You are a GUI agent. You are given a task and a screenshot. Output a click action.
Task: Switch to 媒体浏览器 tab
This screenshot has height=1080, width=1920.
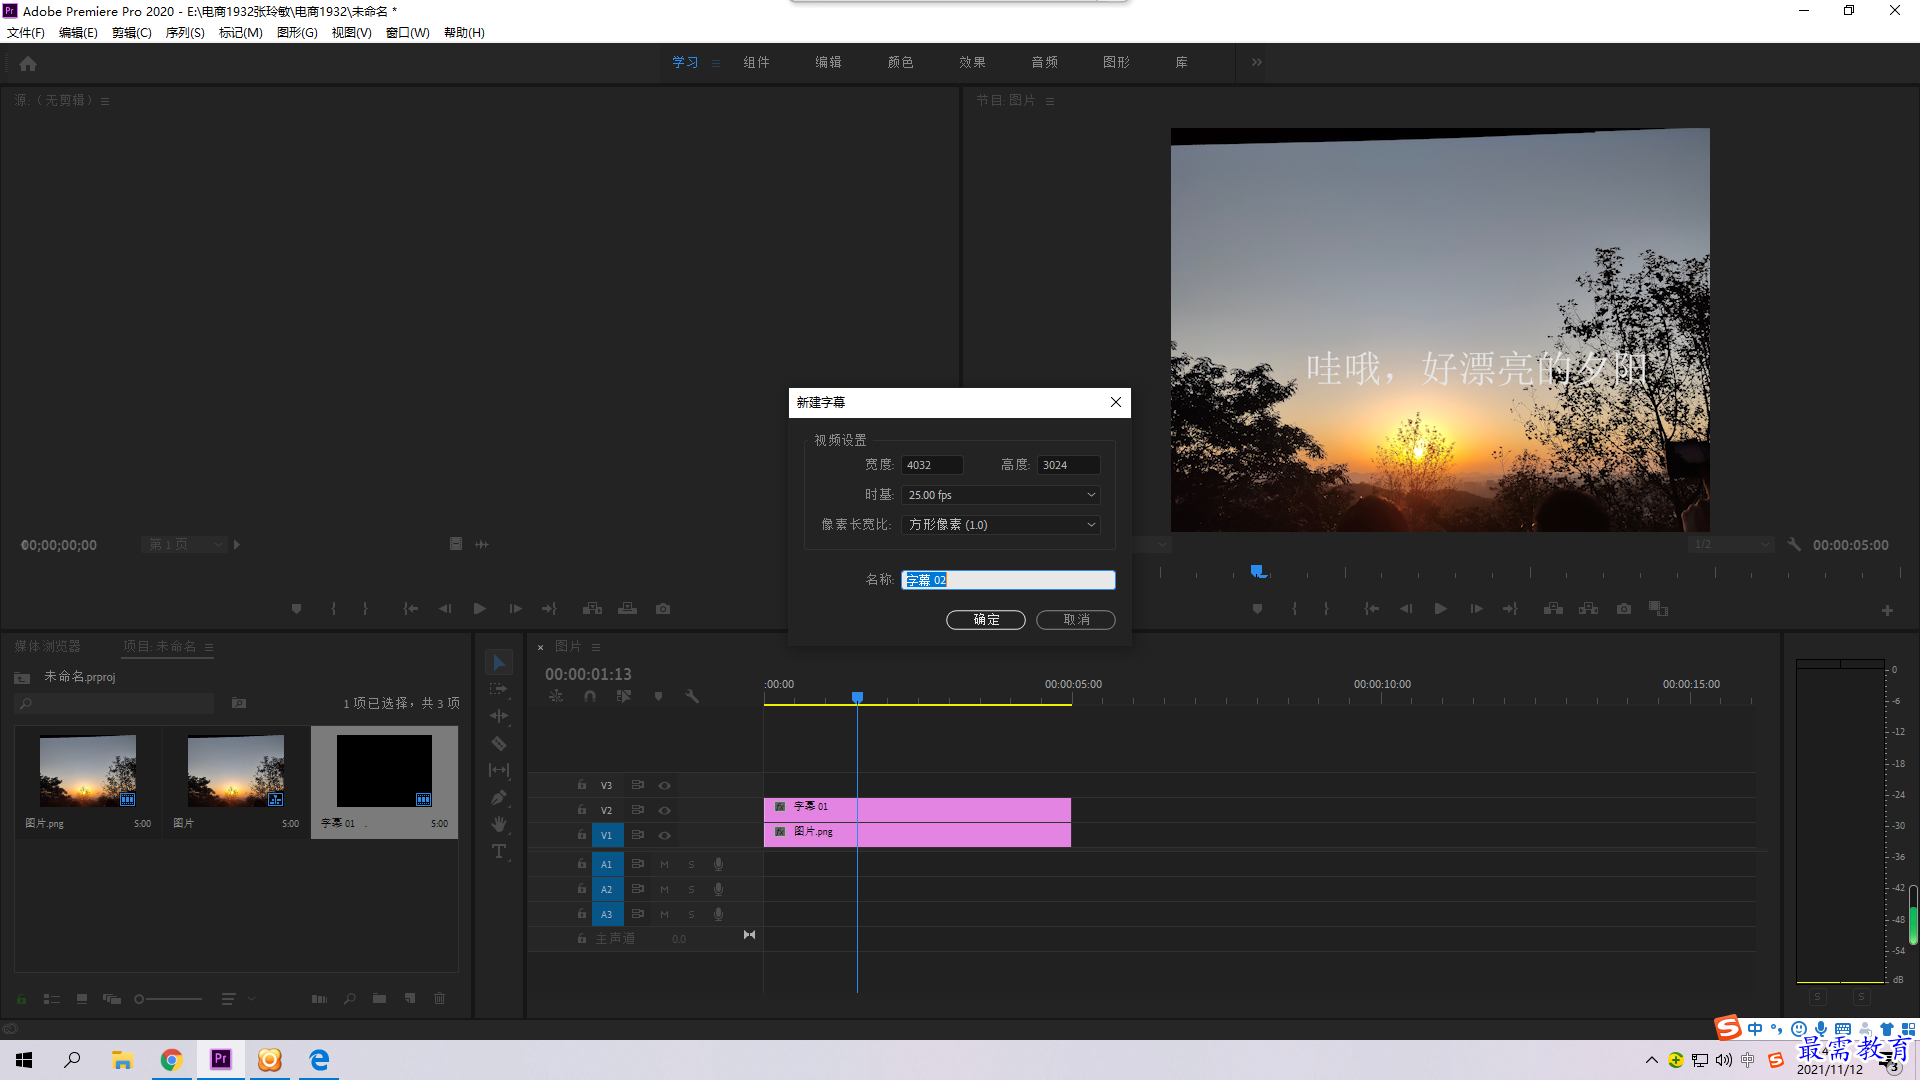pyautogui.click(x=47, y=647)
